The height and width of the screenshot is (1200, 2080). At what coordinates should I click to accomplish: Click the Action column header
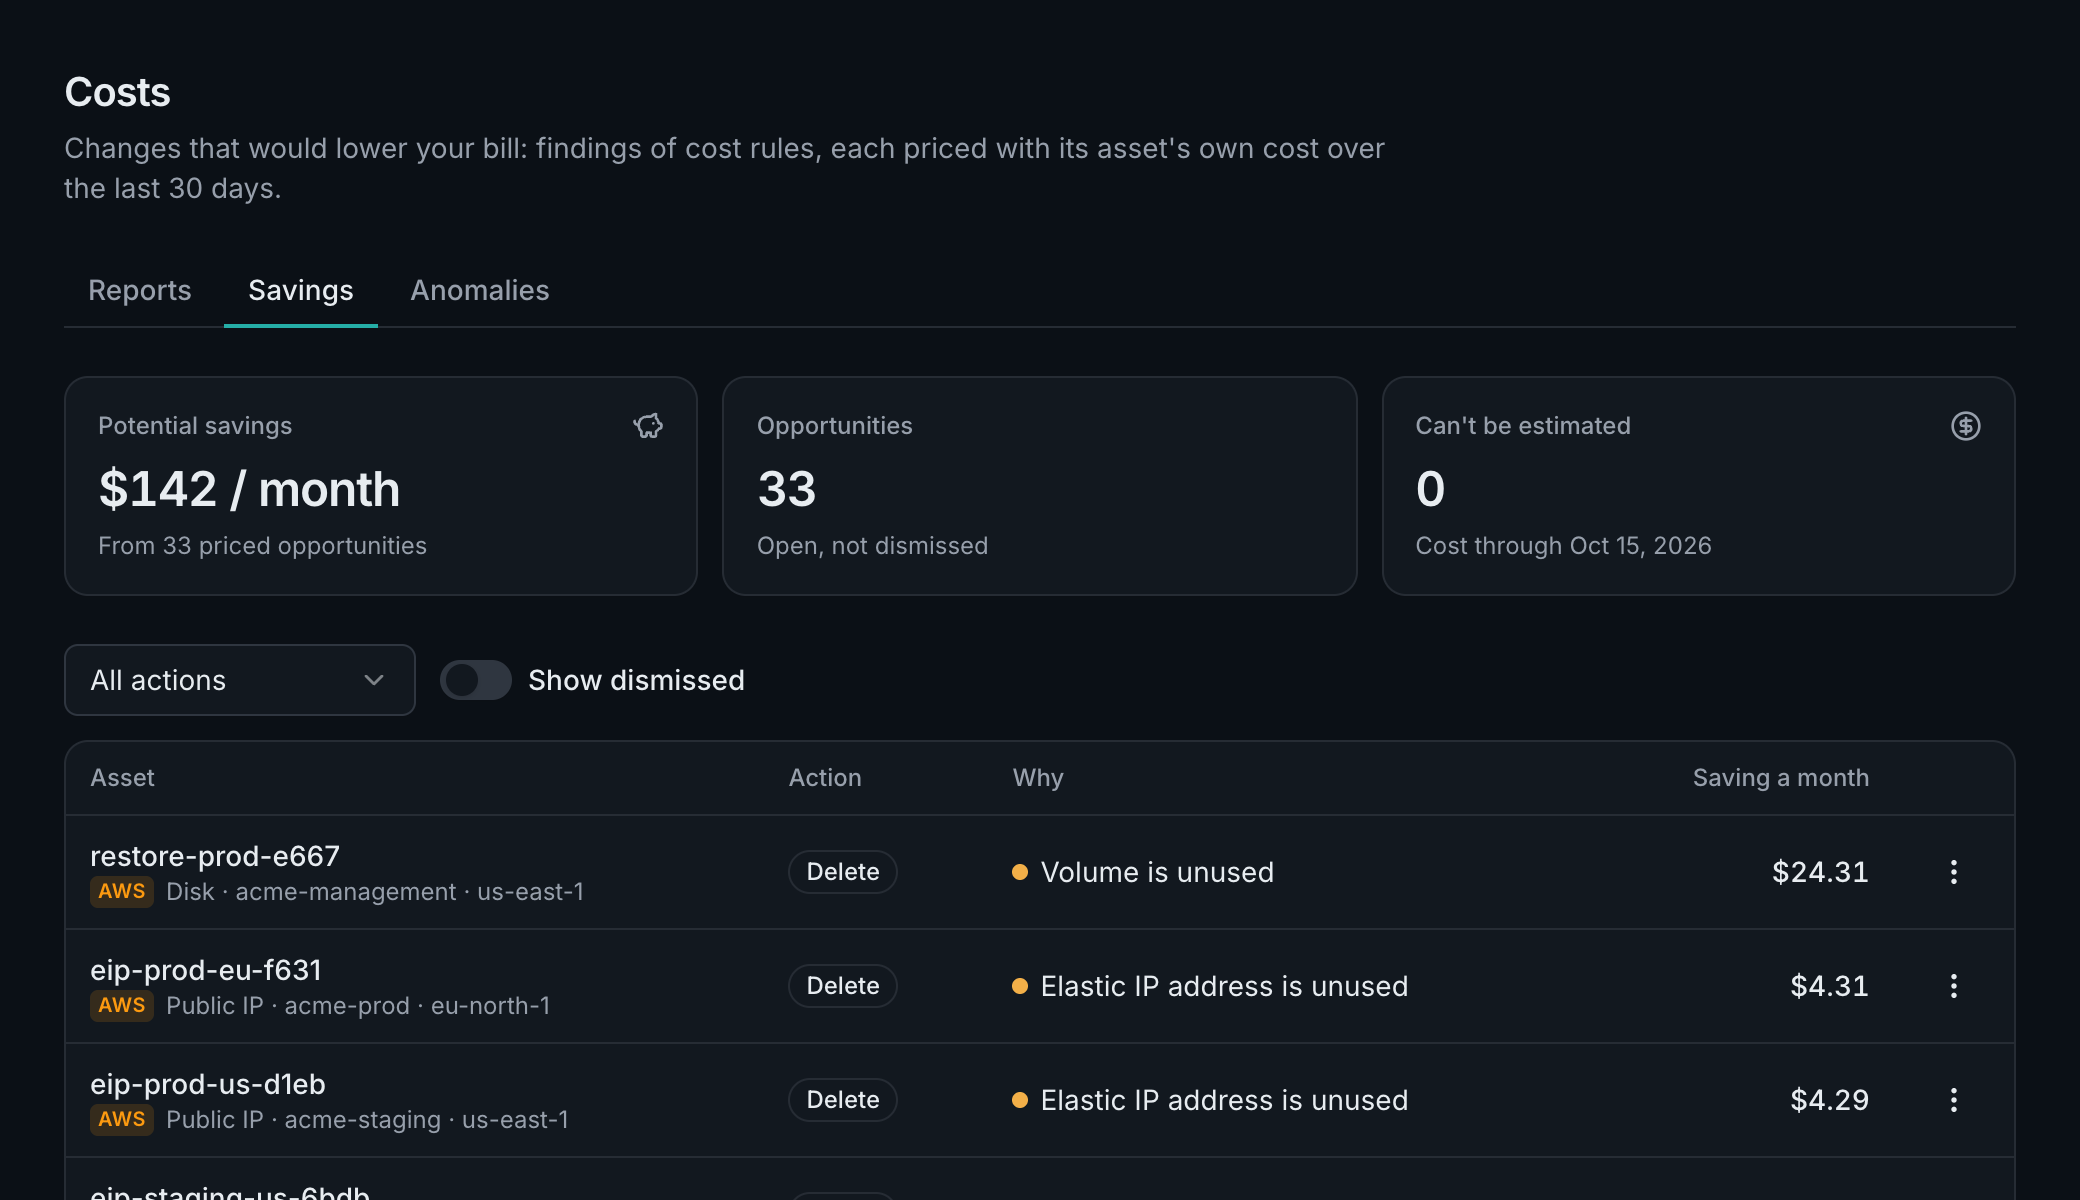click(x=825, y=778)
